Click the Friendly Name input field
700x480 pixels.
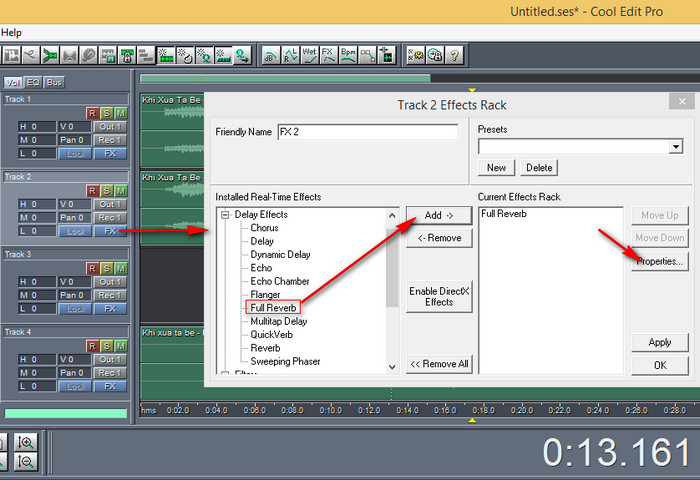coord(368,132)
